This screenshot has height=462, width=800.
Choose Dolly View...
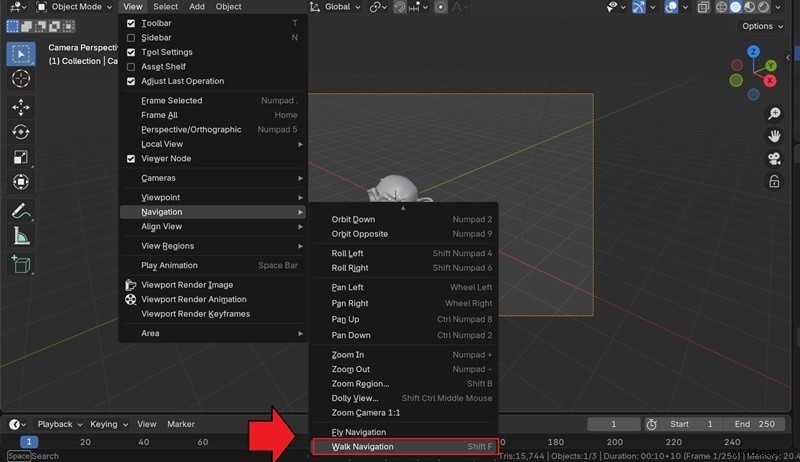(x=405, y=398)
